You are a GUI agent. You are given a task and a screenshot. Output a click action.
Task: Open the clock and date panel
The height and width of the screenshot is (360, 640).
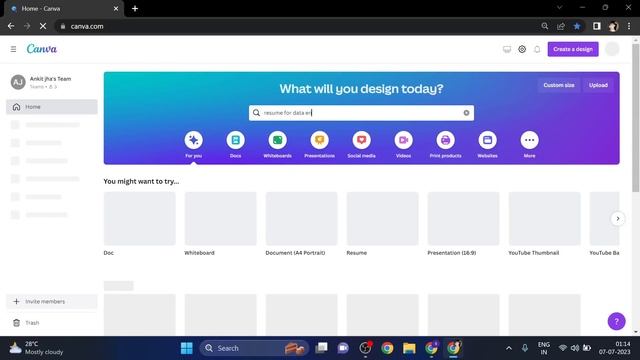click(614, 348)
